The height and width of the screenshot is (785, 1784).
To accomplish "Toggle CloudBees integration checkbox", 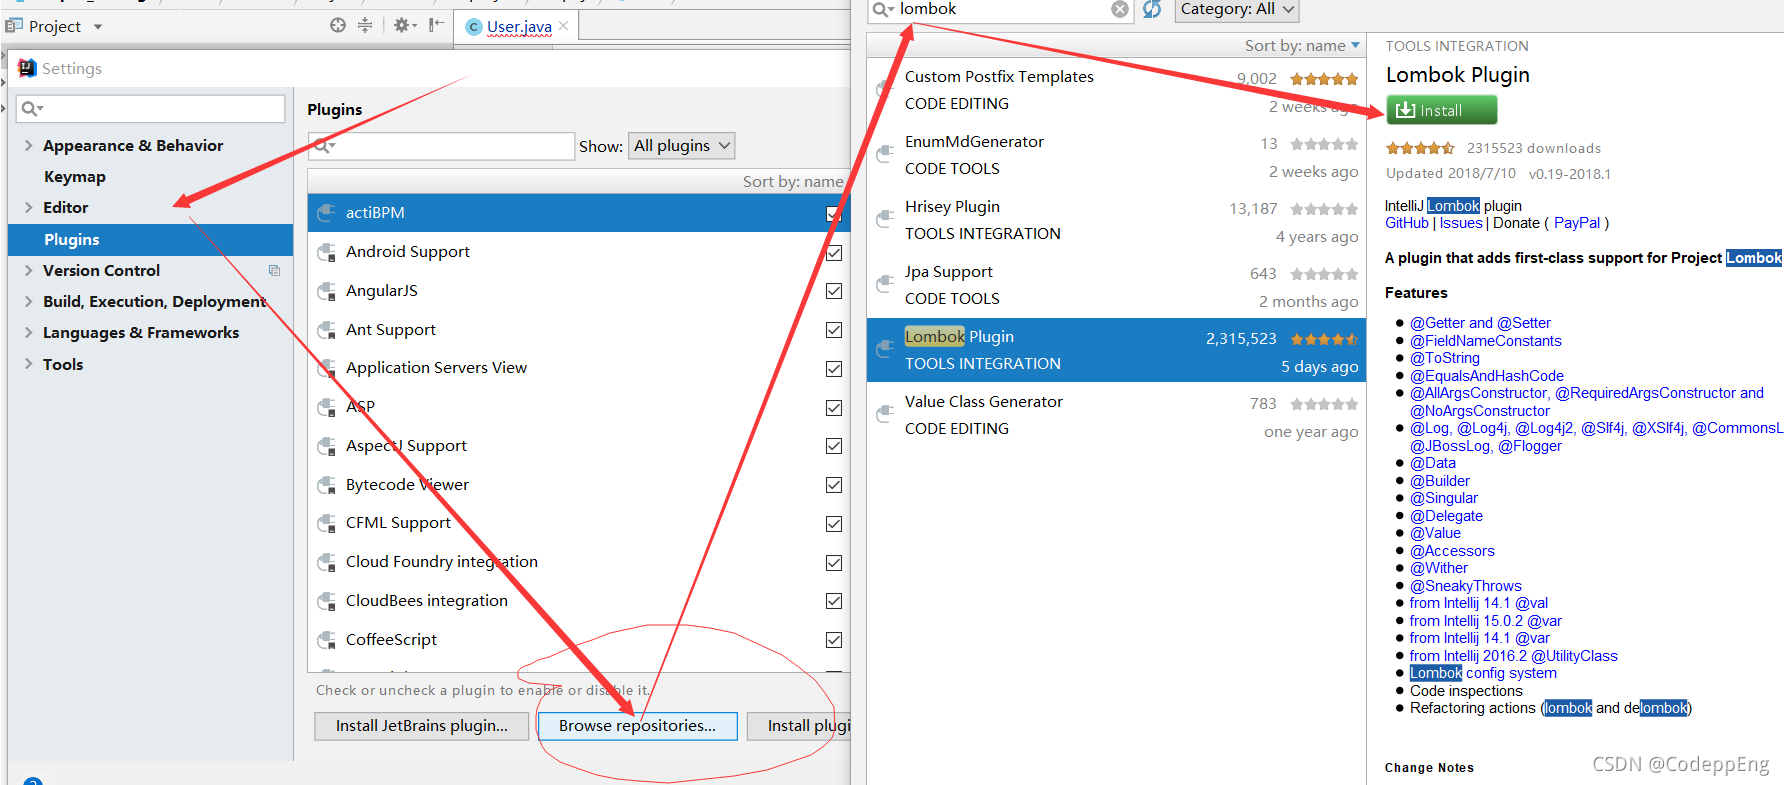I will pos(834,601).
